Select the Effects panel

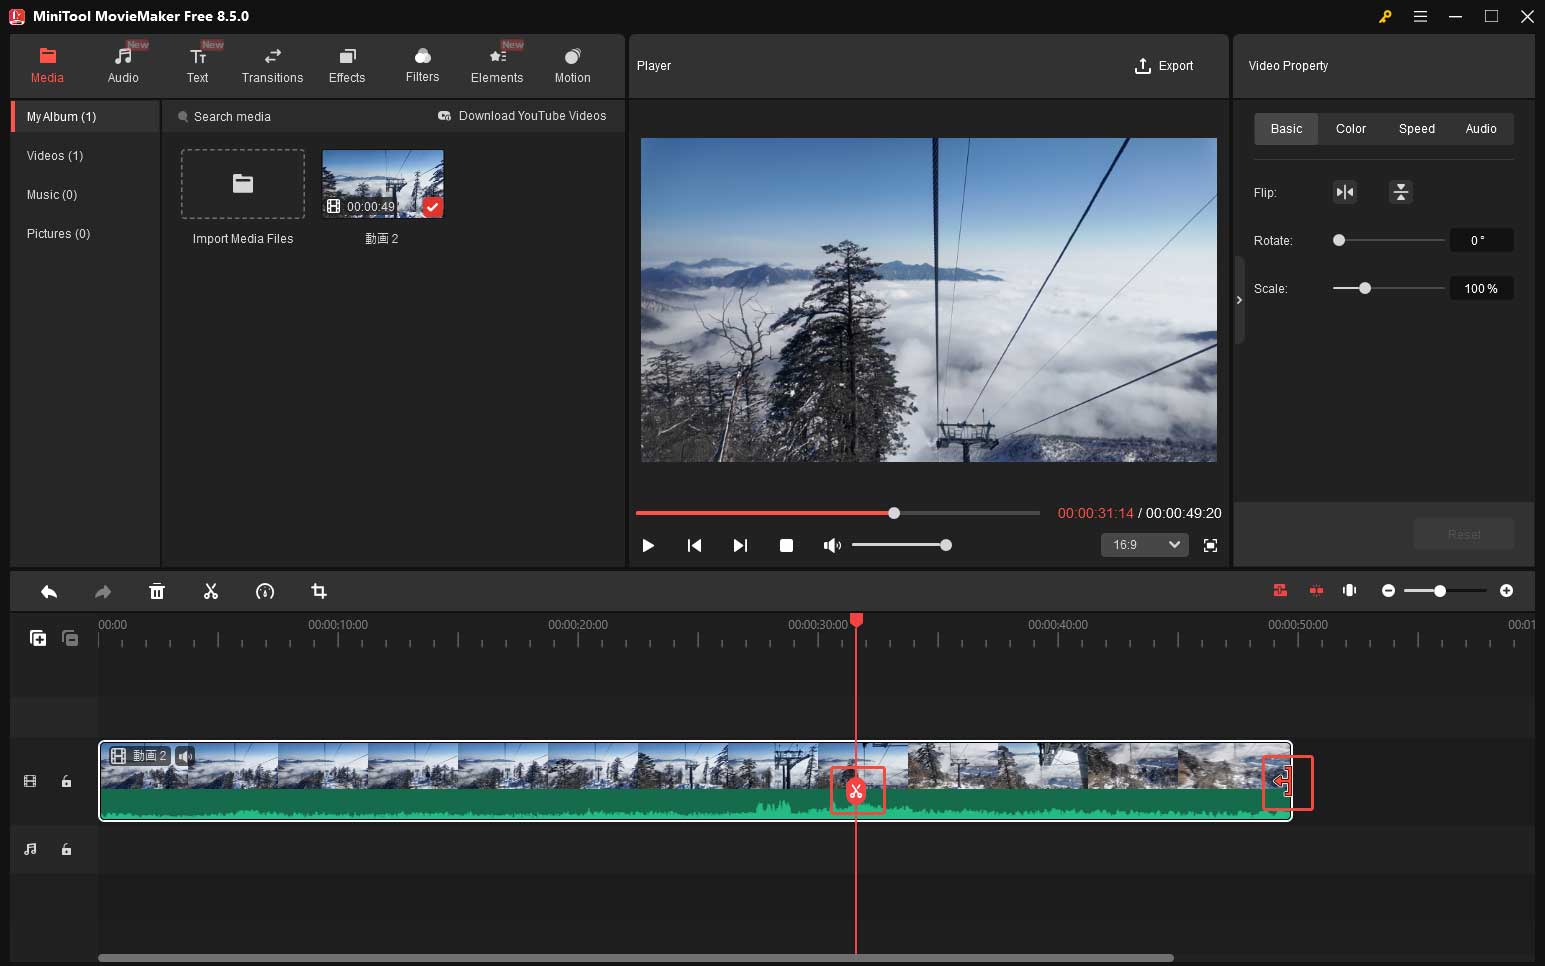(347, 64)
